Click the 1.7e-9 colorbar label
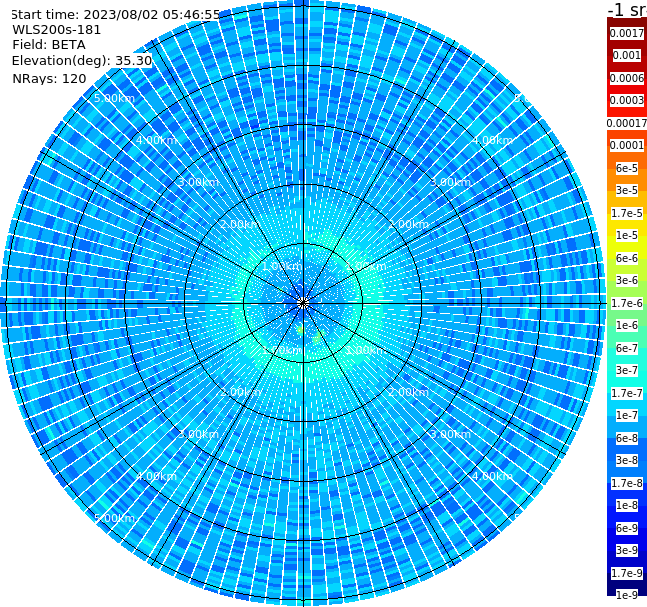The image size is (647, 607). click(x=627, y=573)
